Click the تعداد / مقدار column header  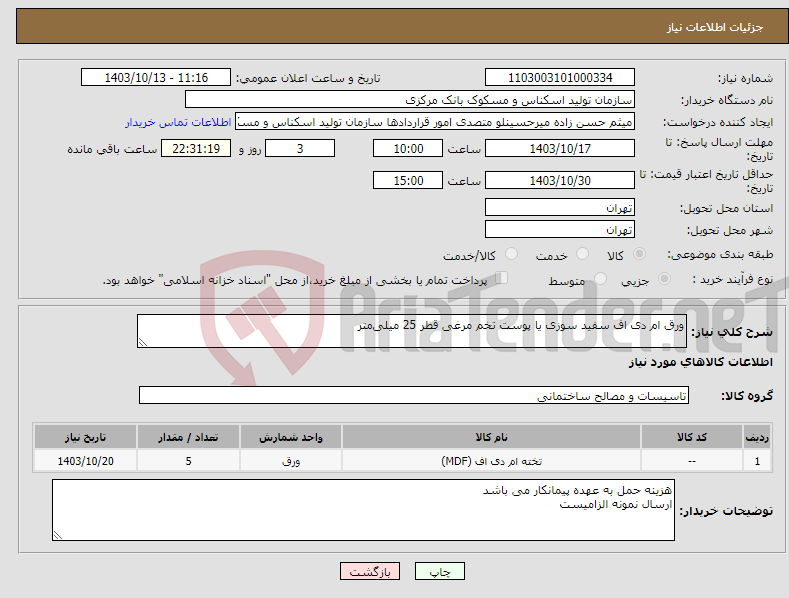[188, 437]
